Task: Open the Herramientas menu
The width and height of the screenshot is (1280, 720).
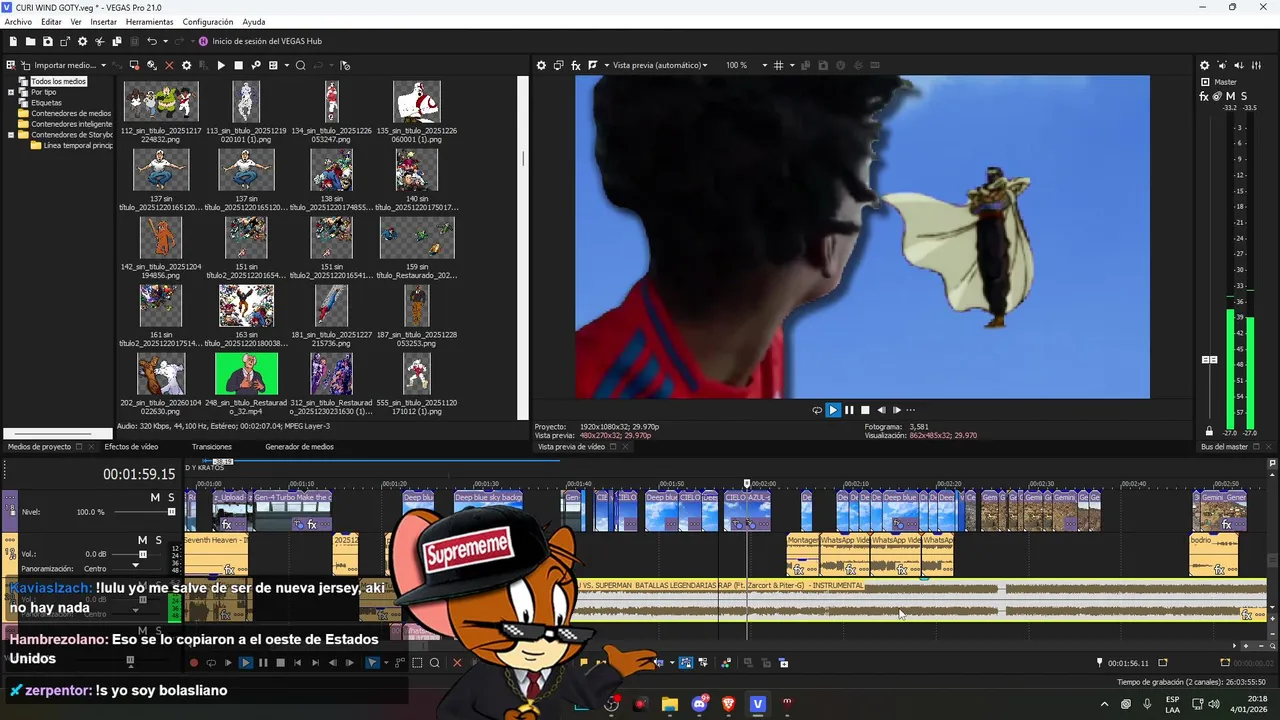Action: pyautogui.click(x=149, y=21)
